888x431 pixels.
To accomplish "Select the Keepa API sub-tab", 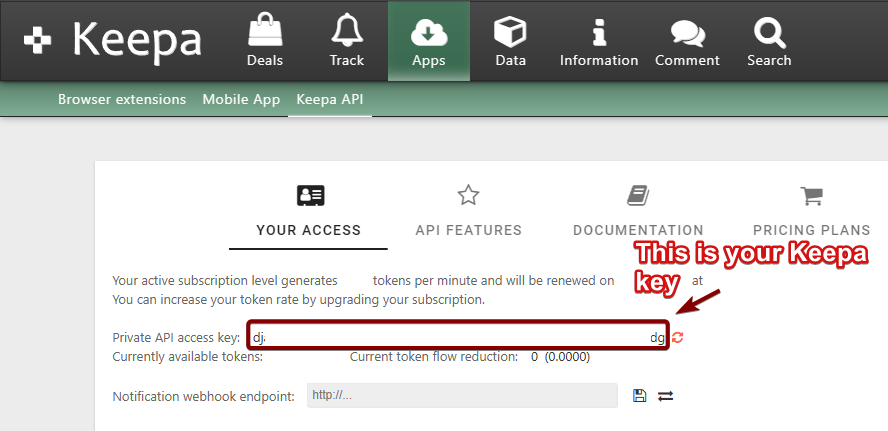I will [330, 99].
